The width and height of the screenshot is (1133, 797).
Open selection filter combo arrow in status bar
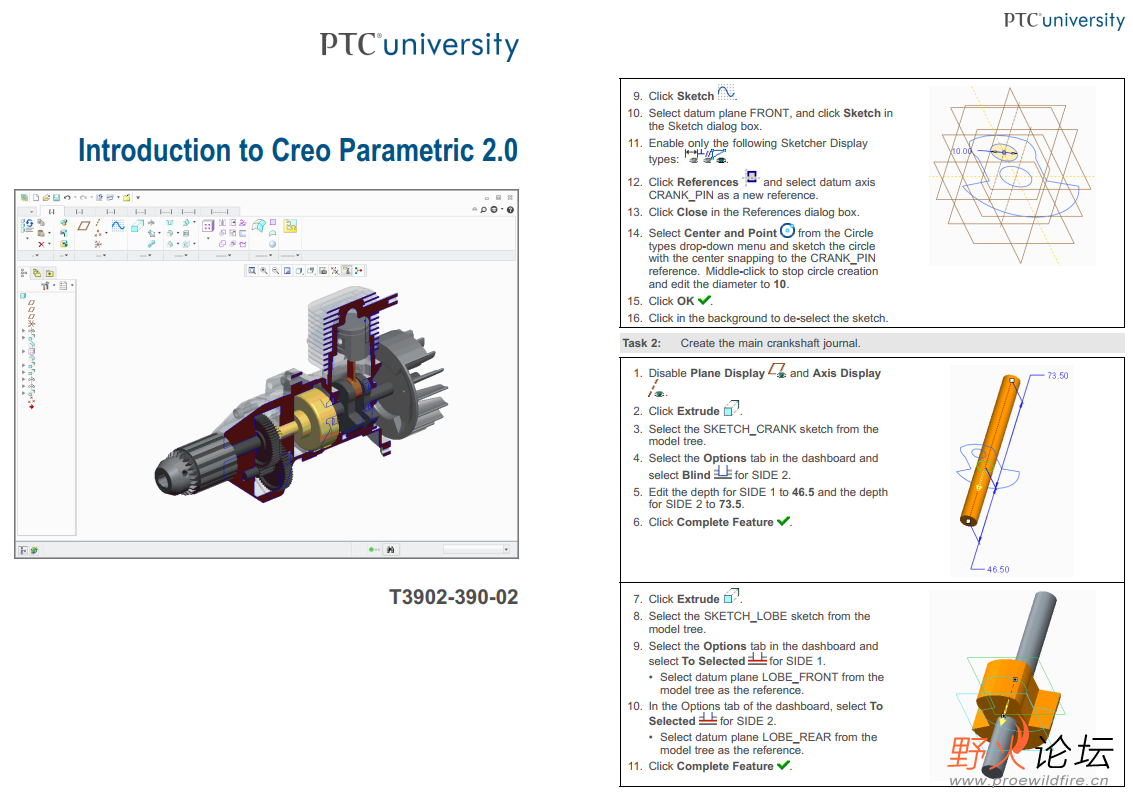pos(506,550)
